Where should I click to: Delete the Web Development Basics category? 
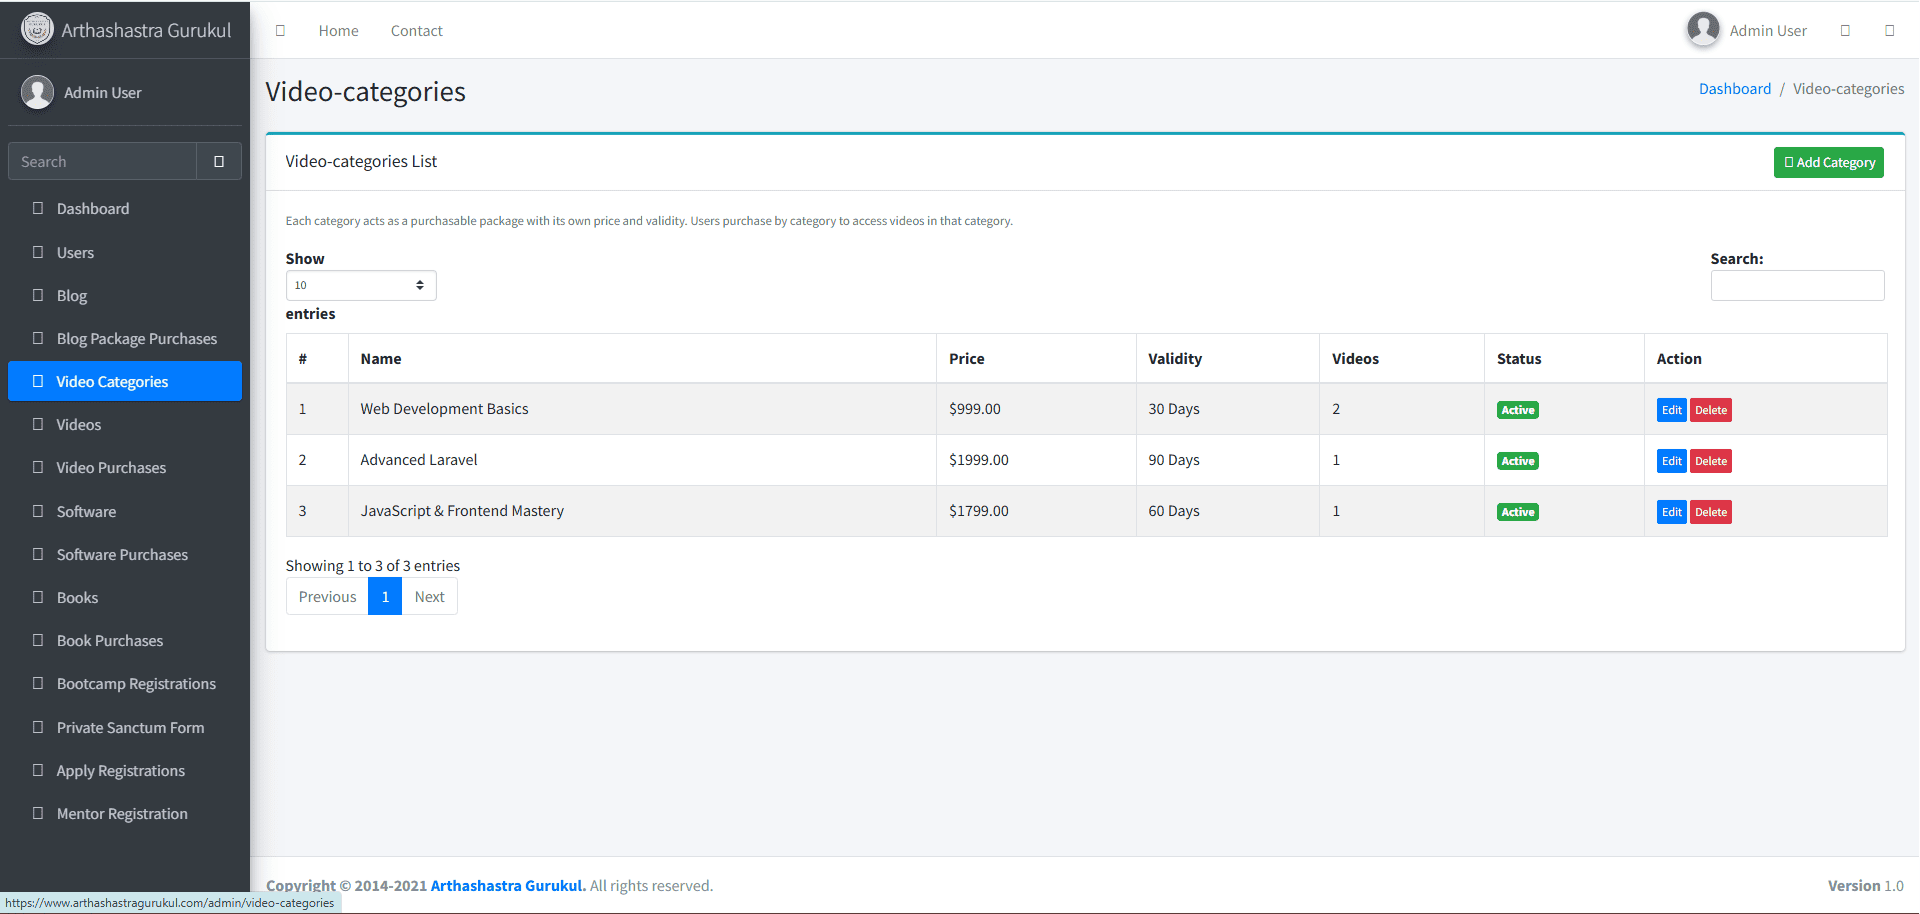[1711, 410]
